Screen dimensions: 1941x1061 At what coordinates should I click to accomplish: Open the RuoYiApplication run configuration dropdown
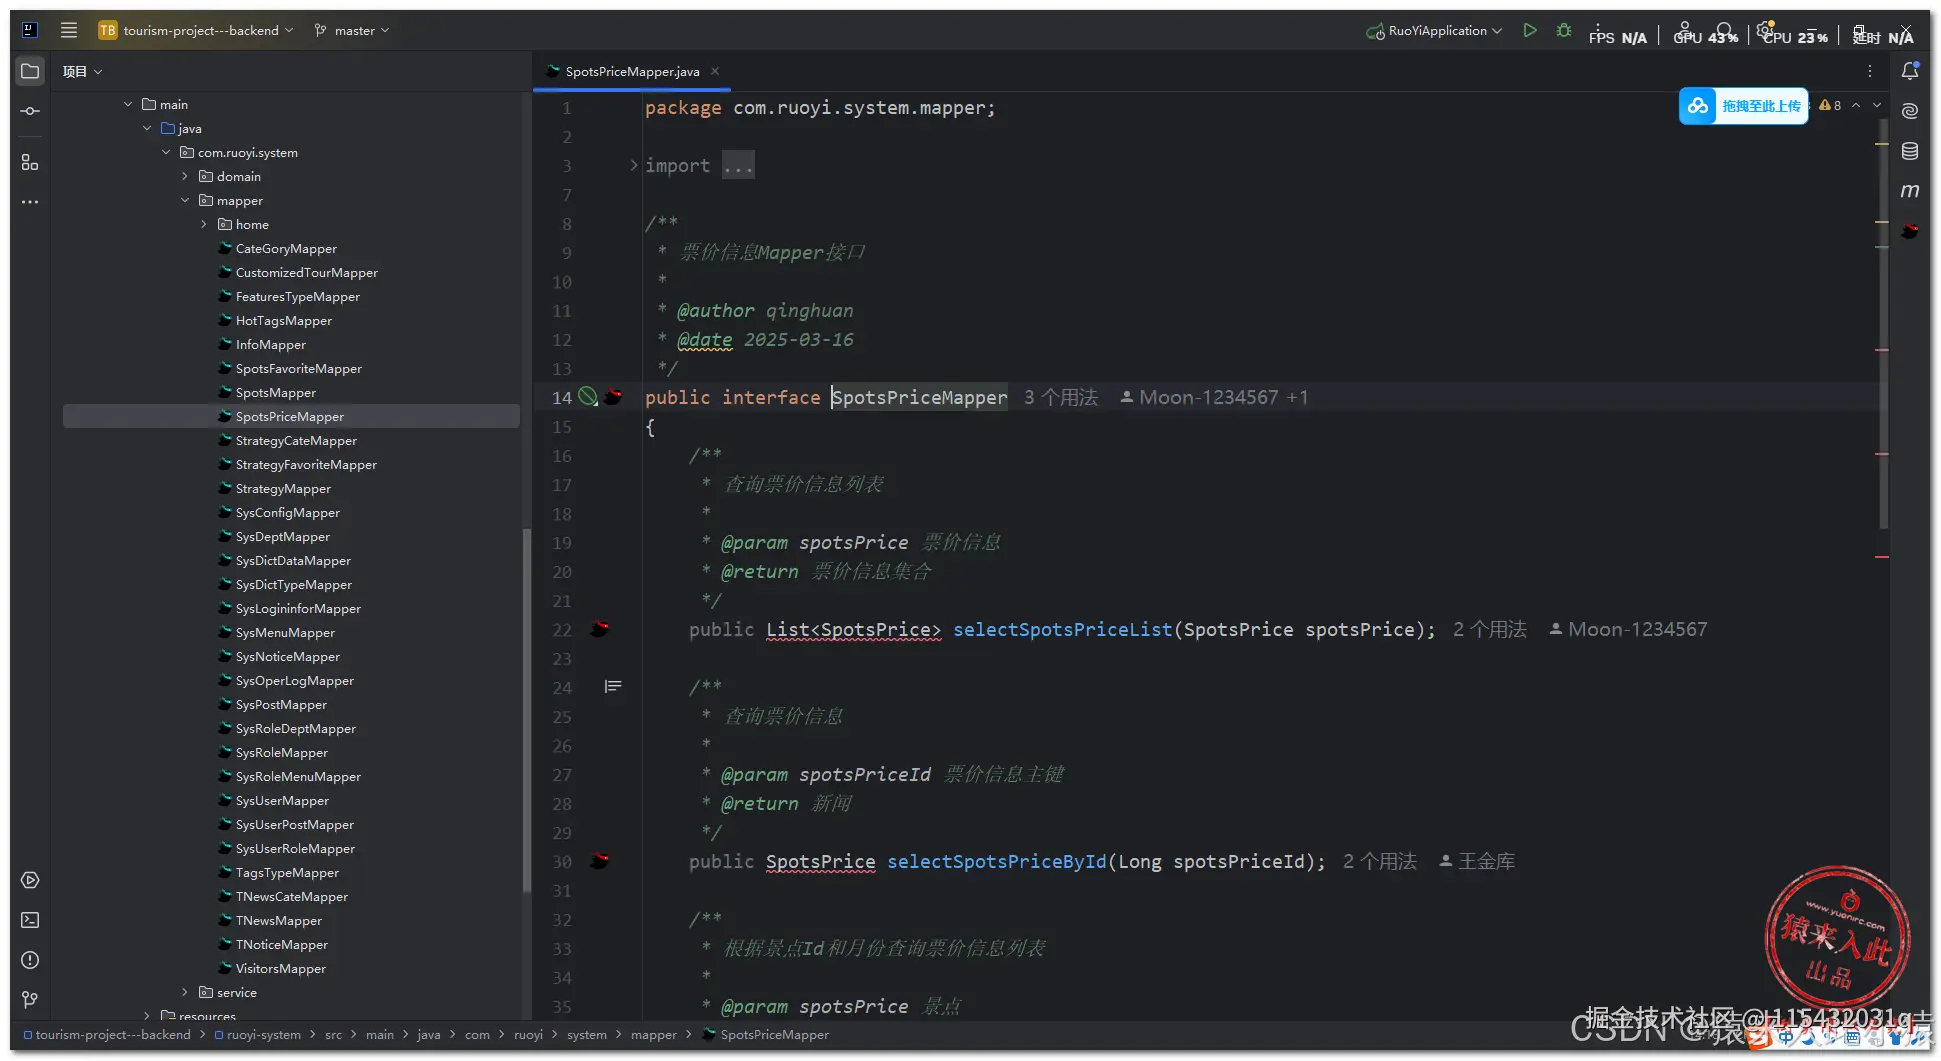1434,30
